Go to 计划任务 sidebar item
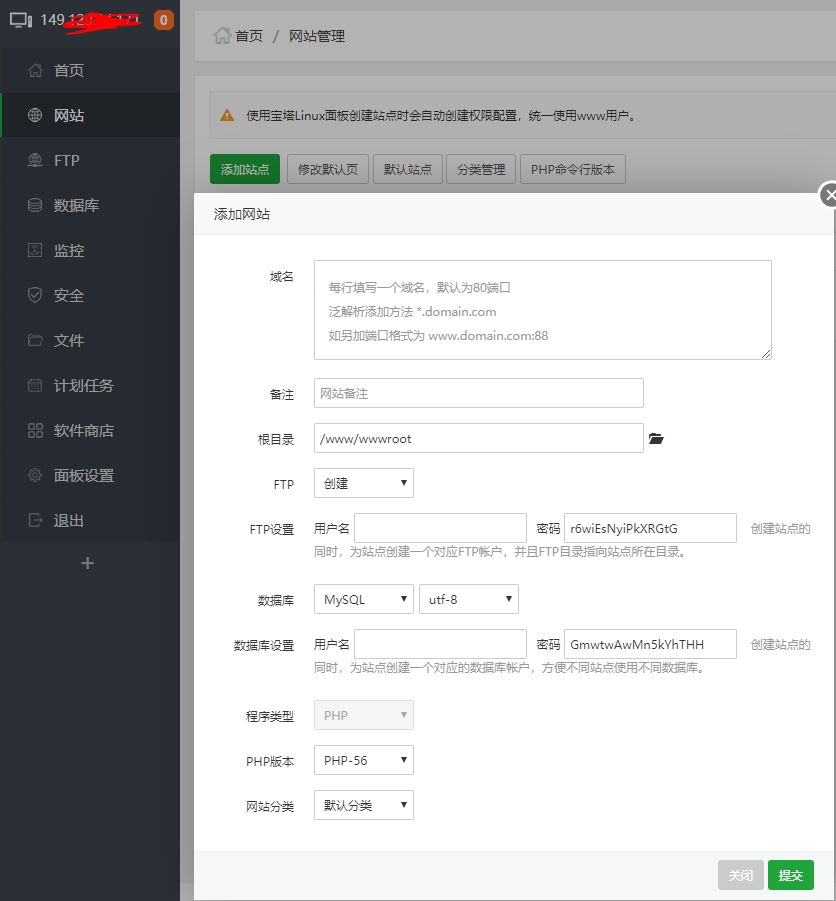 point(84,385)
